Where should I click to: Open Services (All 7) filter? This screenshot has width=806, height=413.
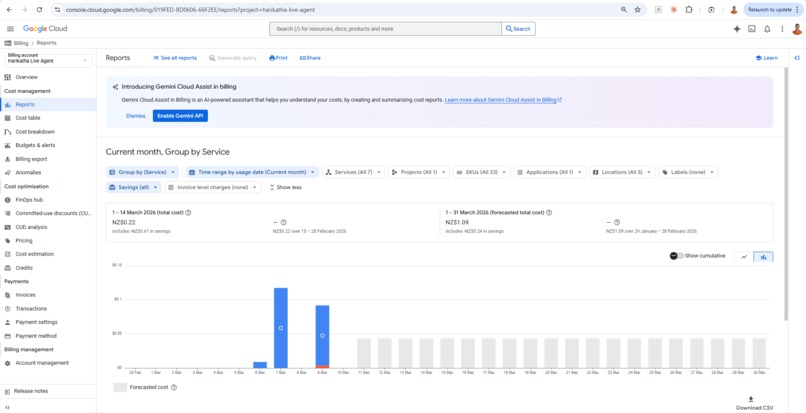pos(354,172)
